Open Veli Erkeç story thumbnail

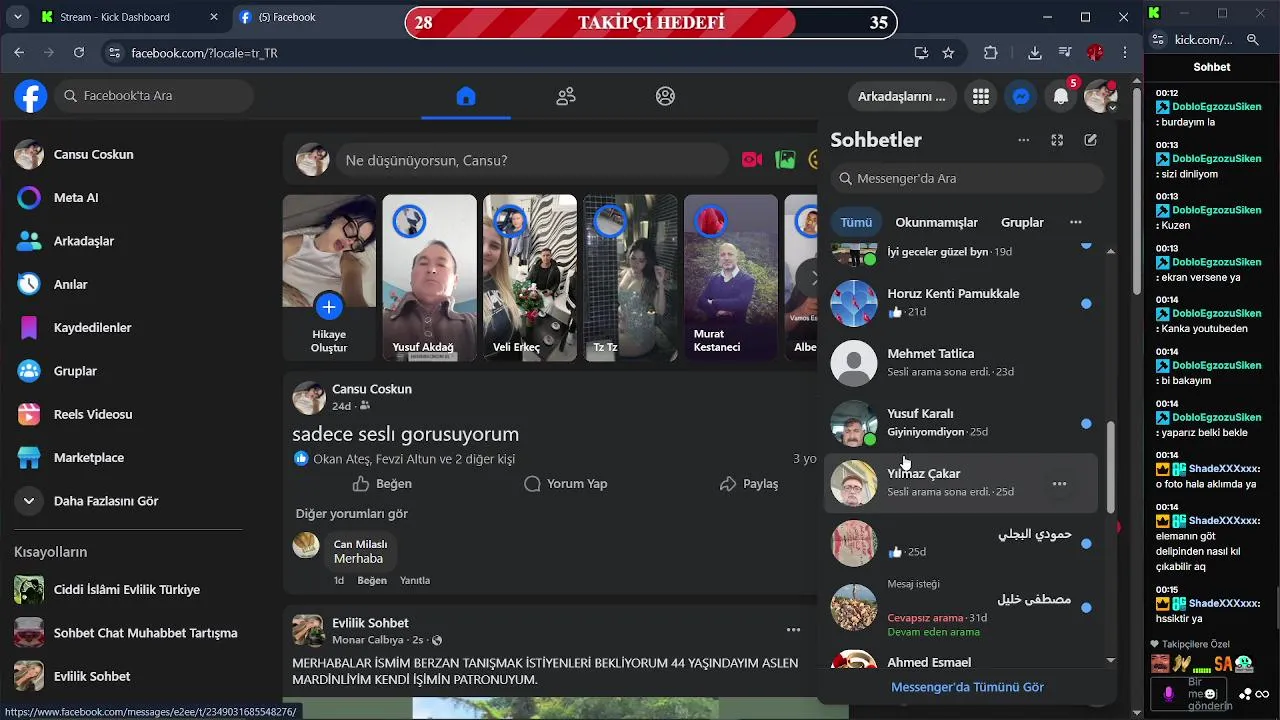click(530, 277)
